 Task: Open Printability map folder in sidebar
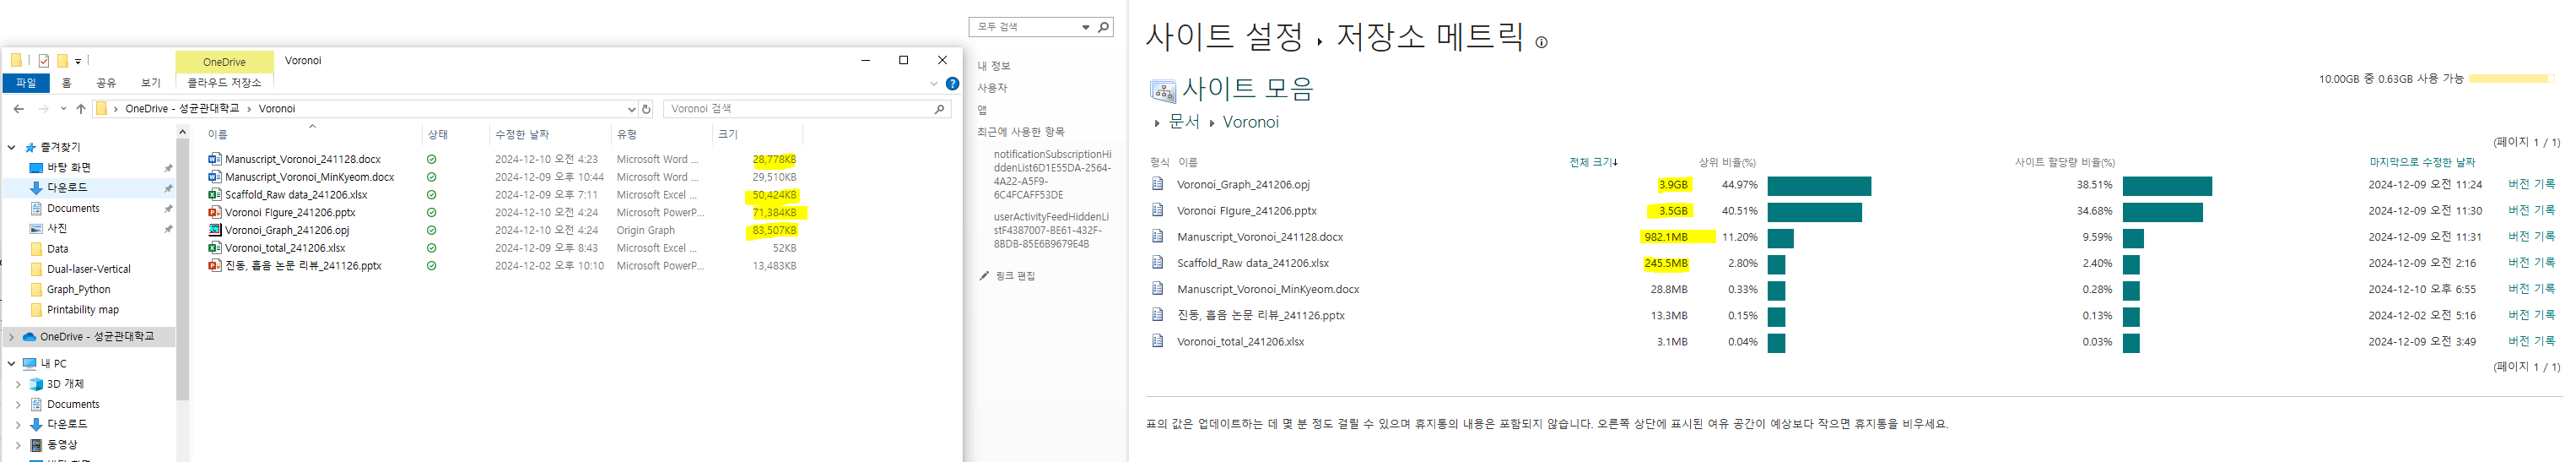(x=82, y=310)
